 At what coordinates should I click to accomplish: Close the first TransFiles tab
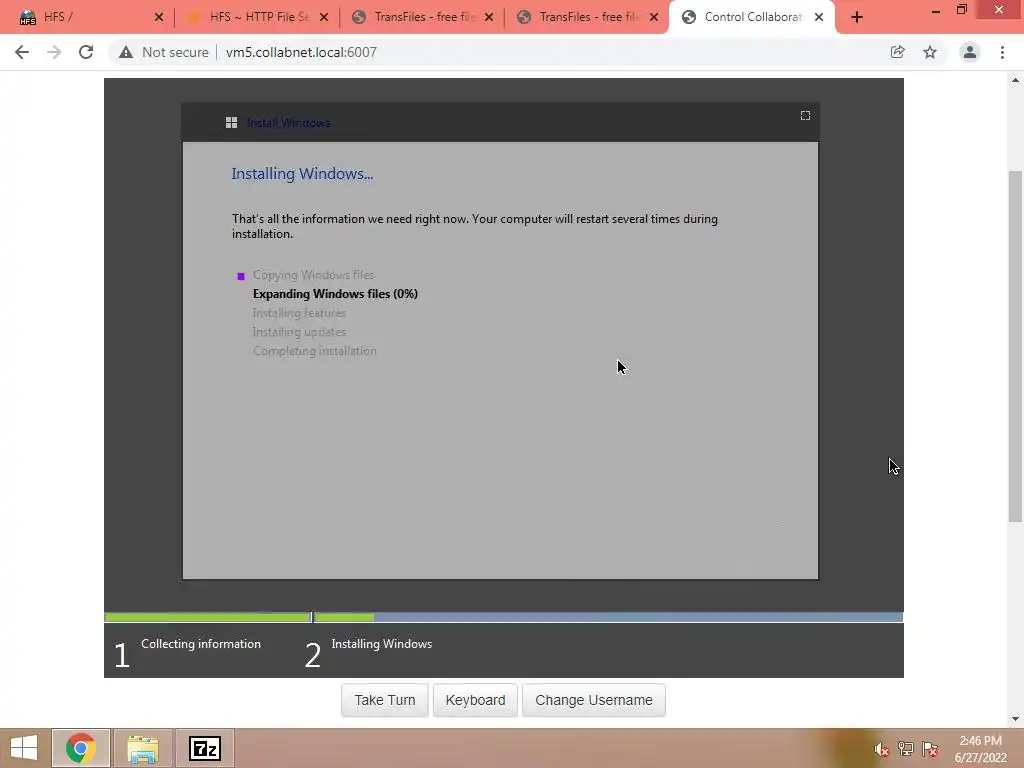(x=489, y=18)
